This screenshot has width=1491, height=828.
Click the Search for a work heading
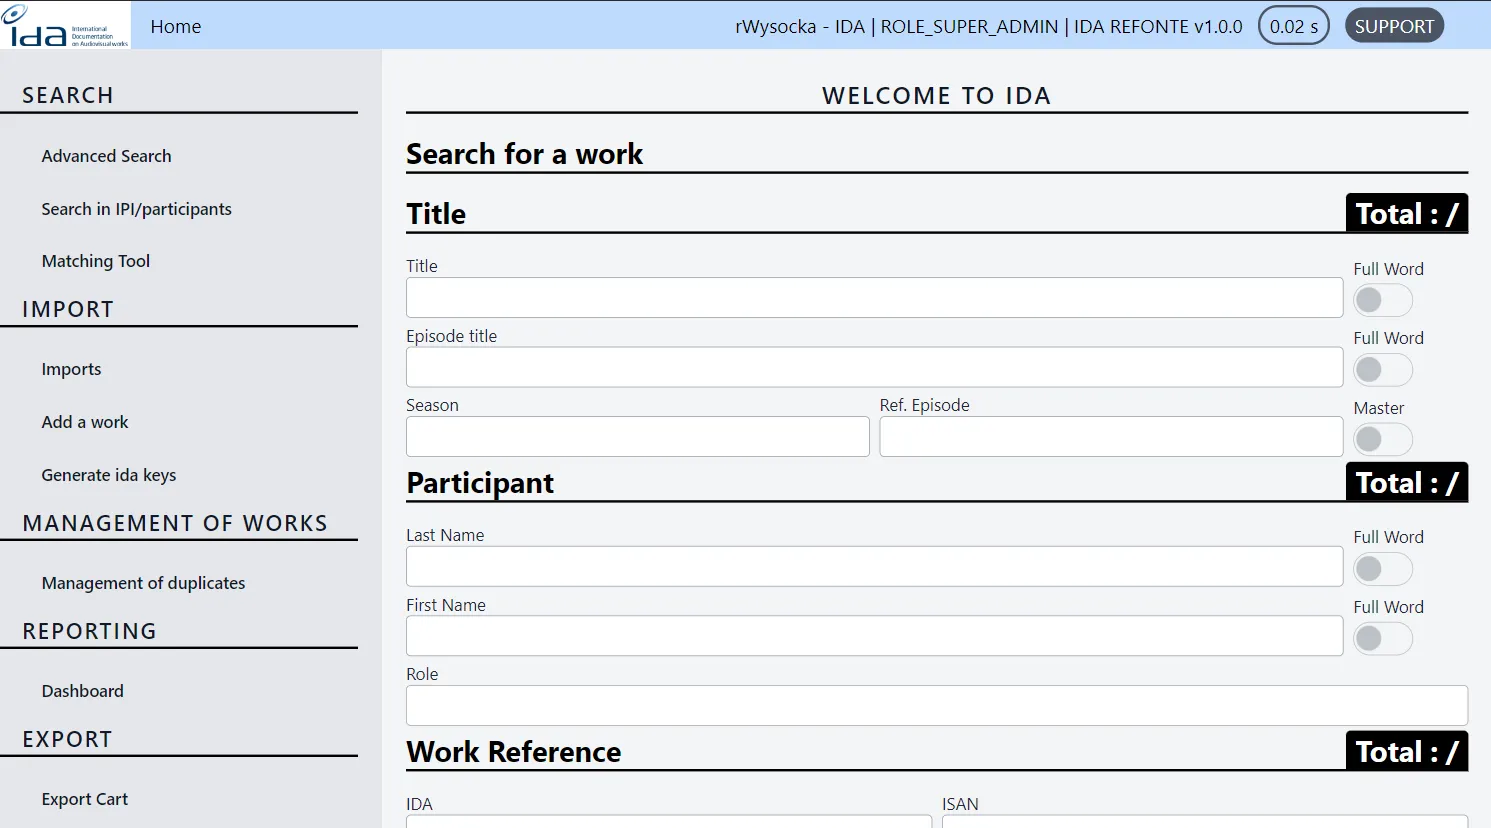(525, 154)
